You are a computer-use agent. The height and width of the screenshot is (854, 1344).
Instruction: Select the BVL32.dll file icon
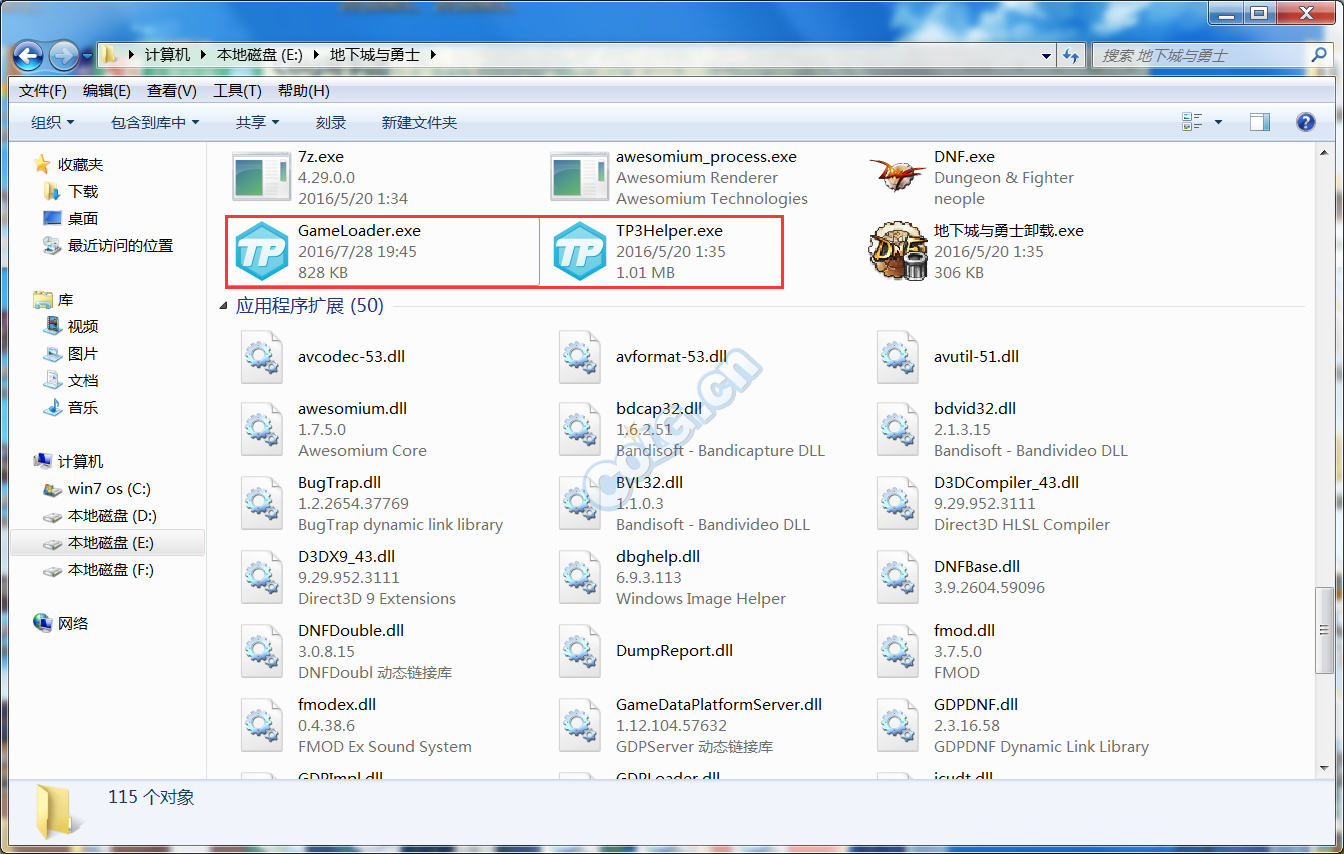tap(580, 503)
